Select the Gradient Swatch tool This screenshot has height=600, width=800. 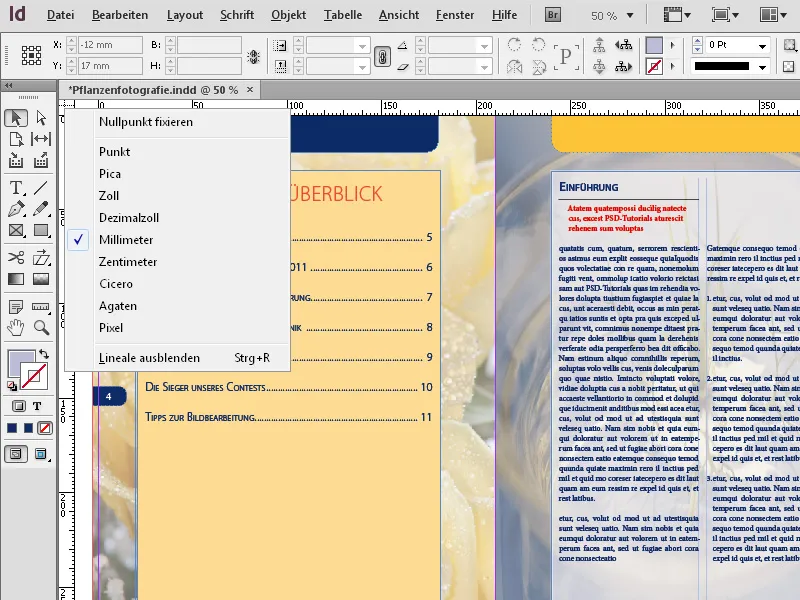point(16,279)
